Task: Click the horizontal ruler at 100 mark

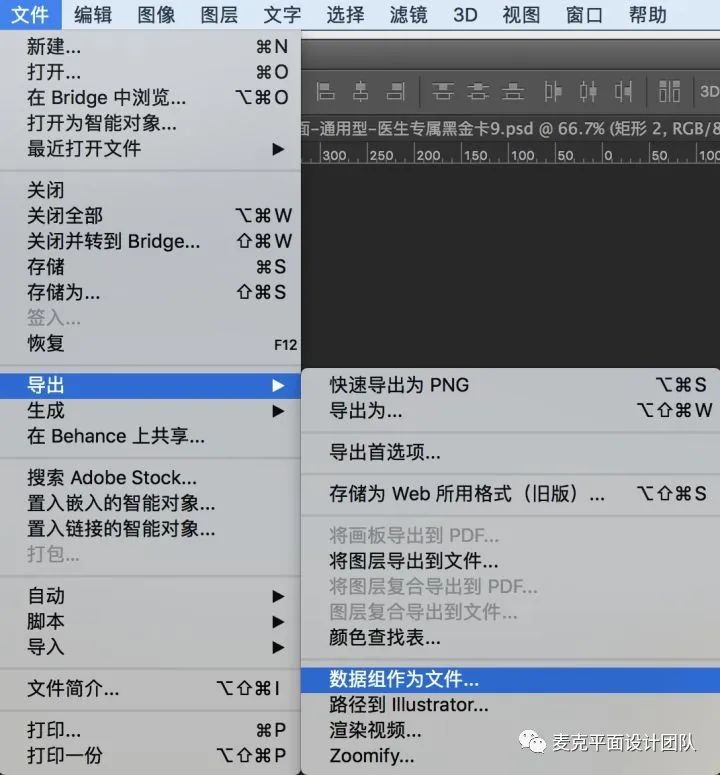Action: [522, 155]
